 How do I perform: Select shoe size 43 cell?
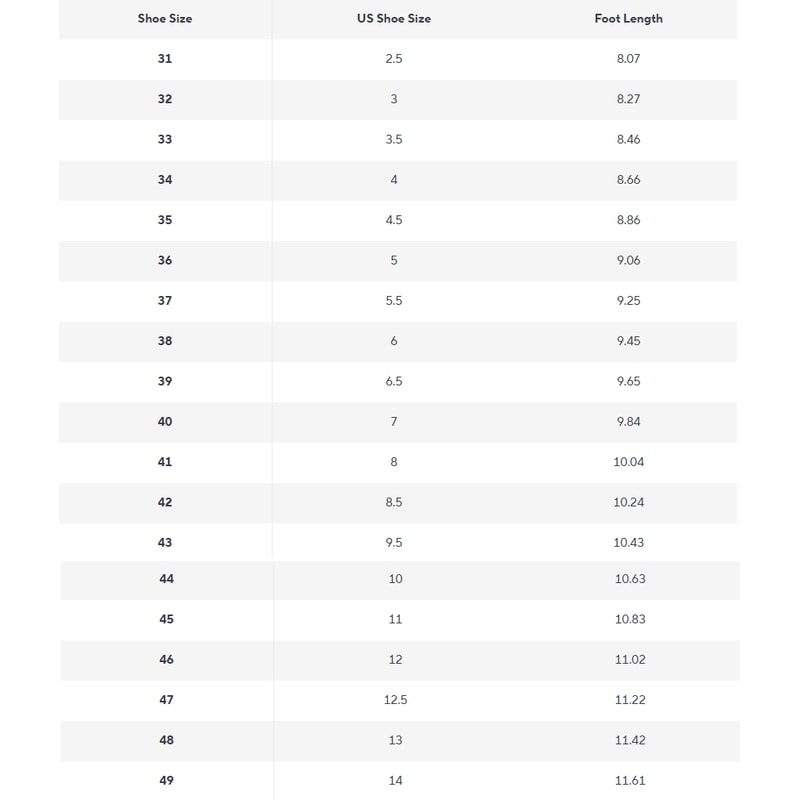point(165,542)
